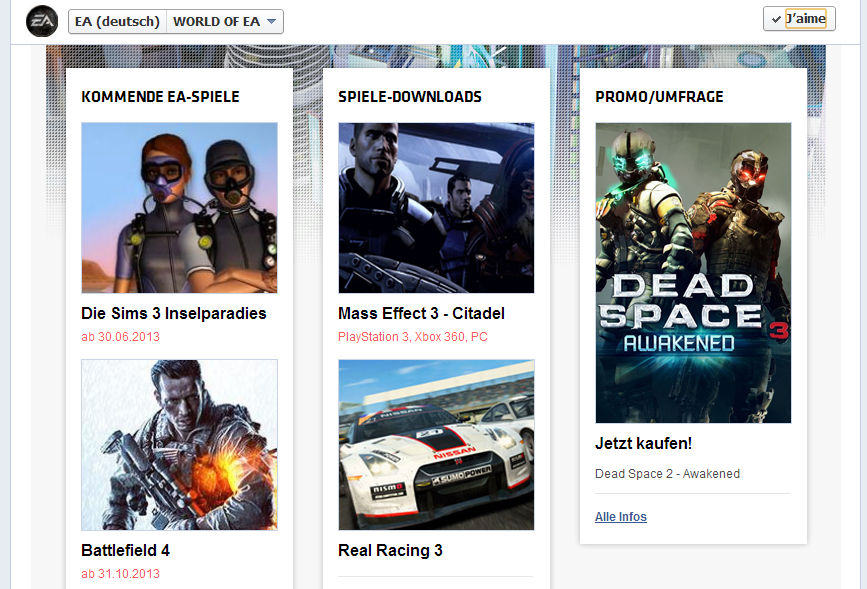The image size is (867, 589).
Task: Select the ab 30.06.2013 release date text
Action: click(x=121, y=337)
